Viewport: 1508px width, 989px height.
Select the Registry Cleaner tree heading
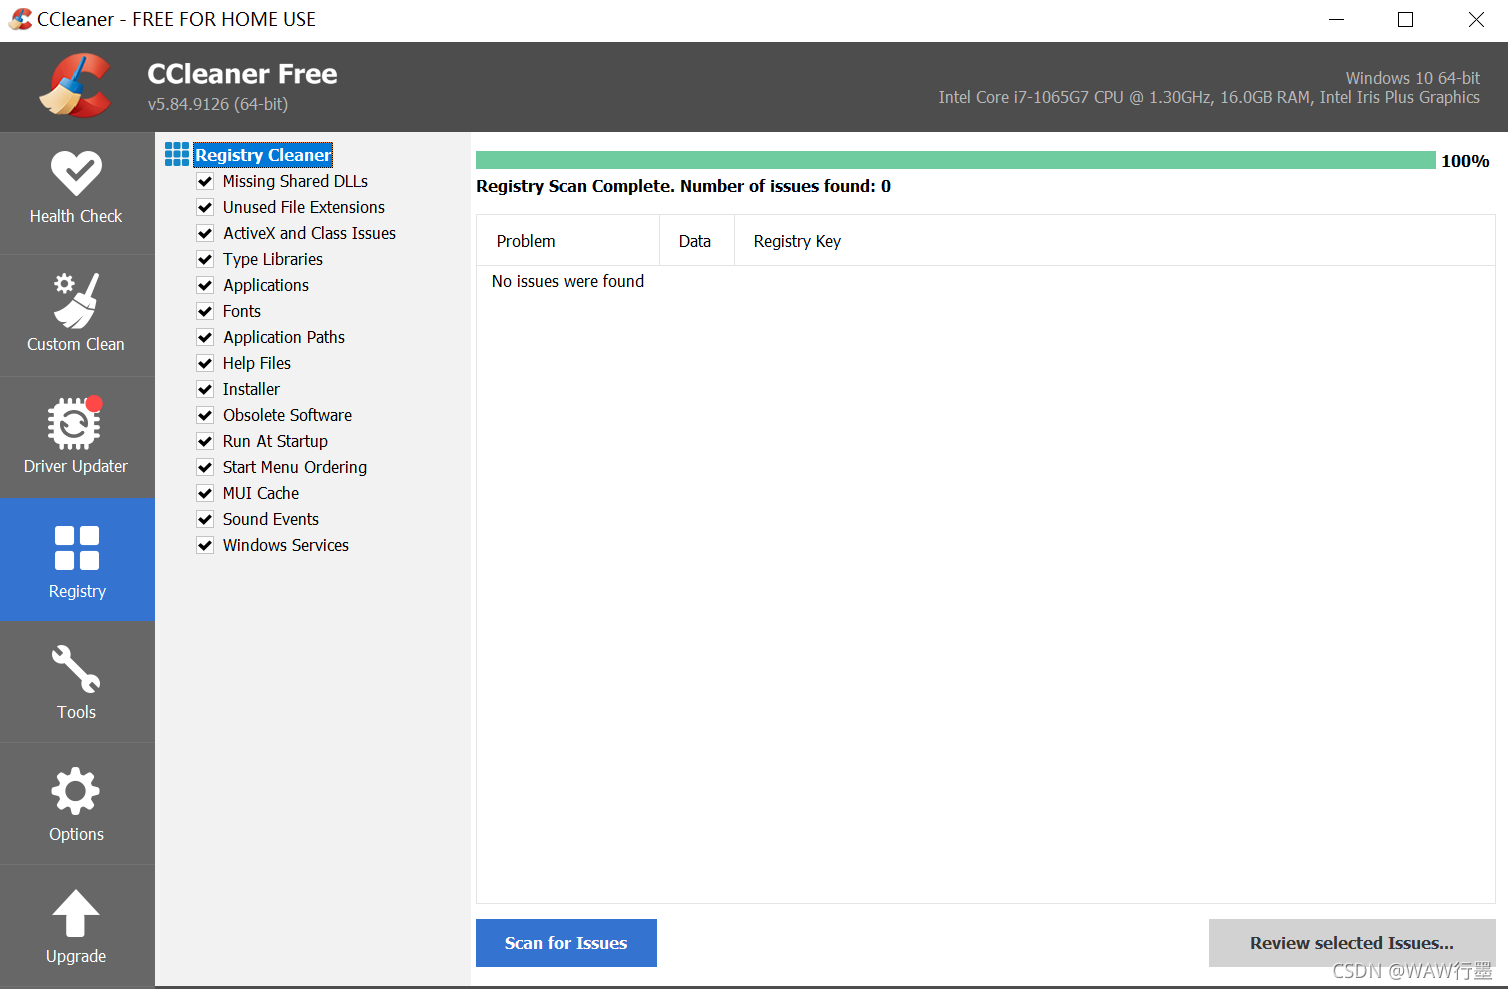coord(263,155)
